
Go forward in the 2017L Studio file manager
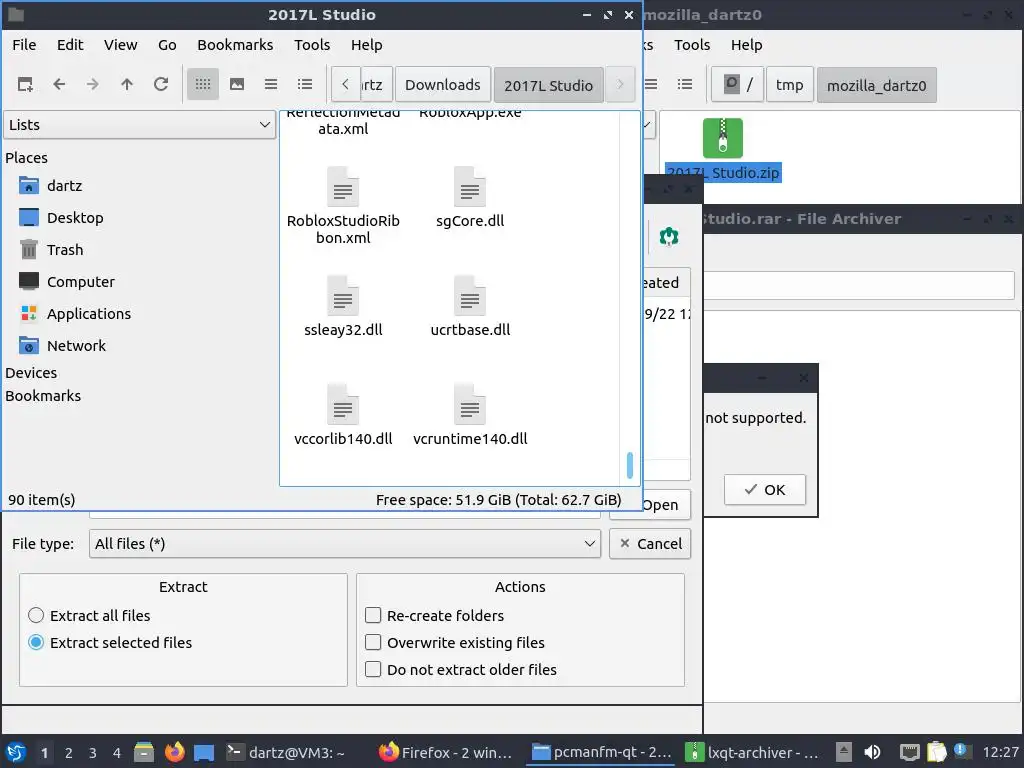tap(93, 84)
